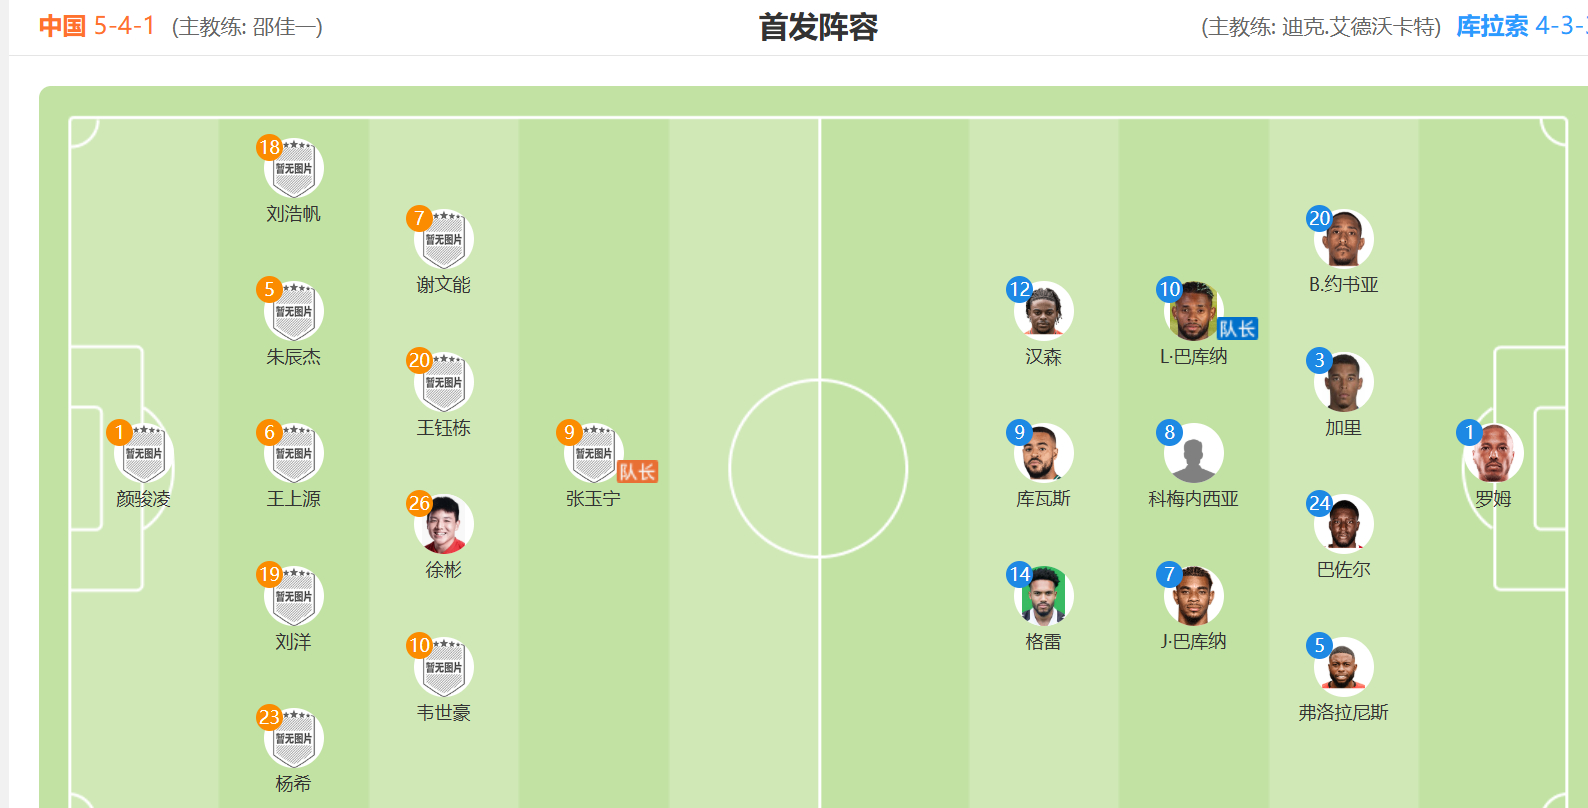Click player name 王上源
Image resolution: width=1588 pixels, height=808 pixels.
(293, 499)
